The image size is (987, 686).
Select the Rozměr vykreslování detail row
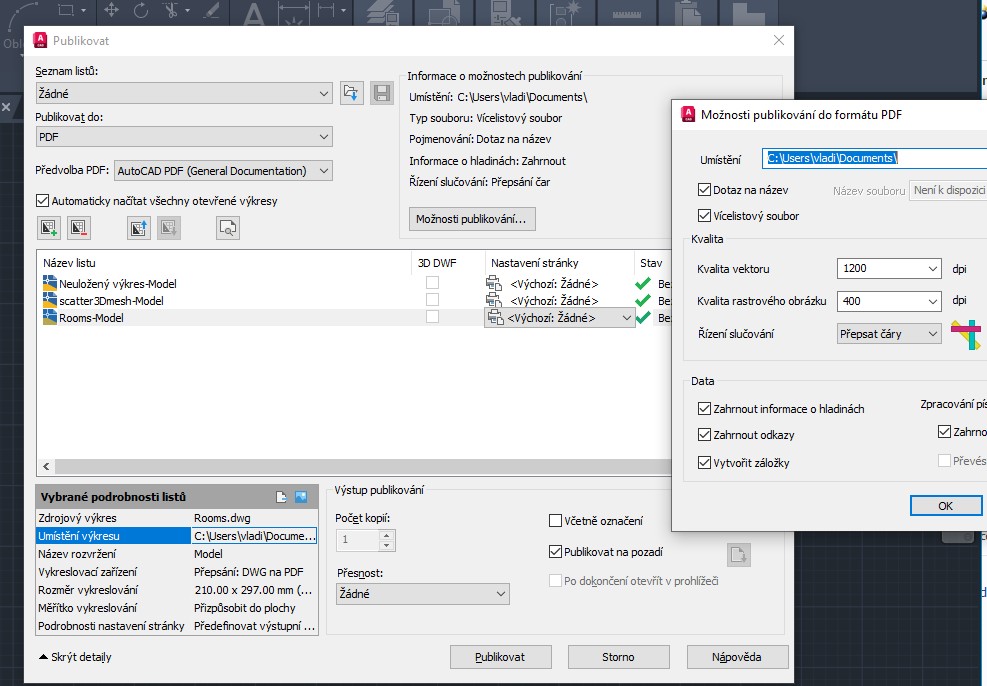[x=177, y=590]
